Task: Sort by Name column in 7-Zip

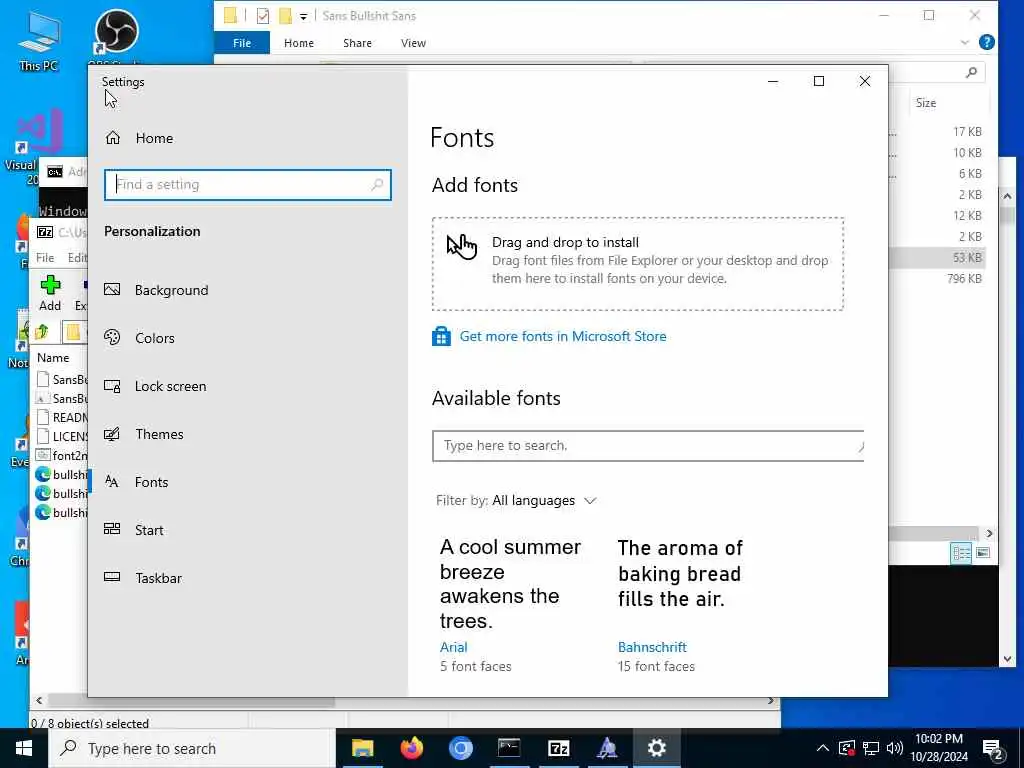Action: tap(53, 358)
